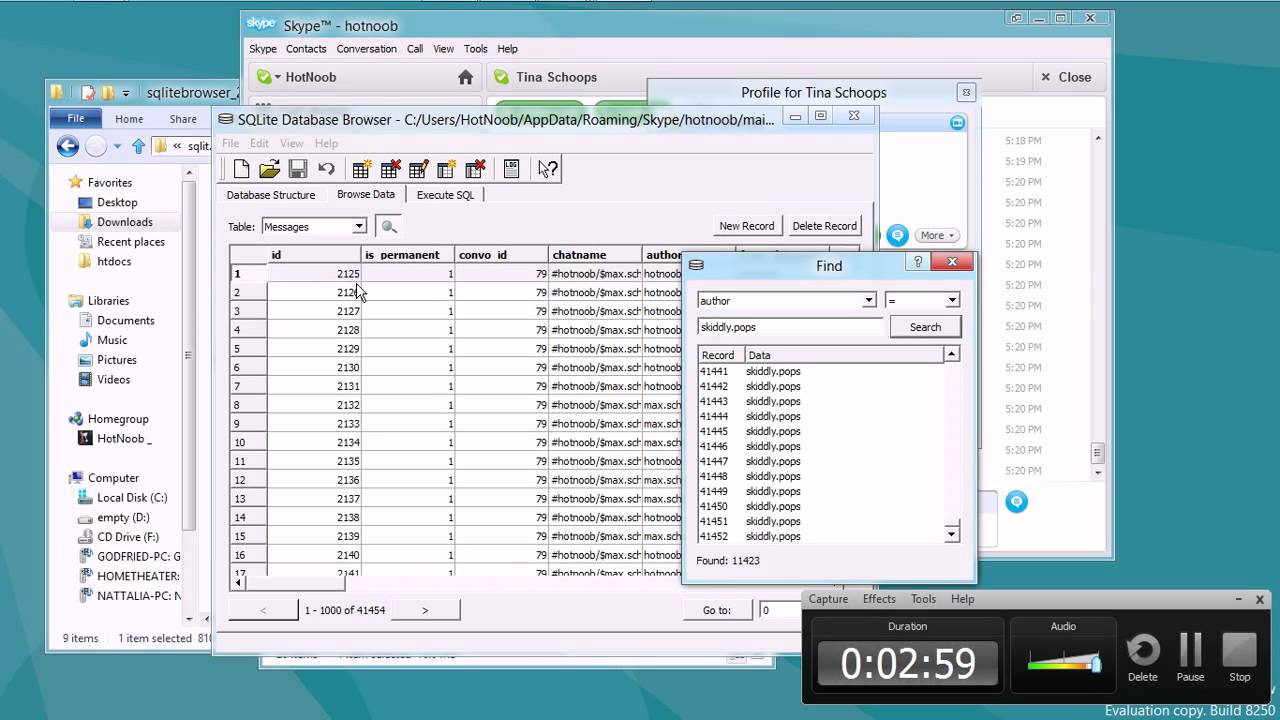Adjust Audio level slider in recorder
Viewport: 1280px width, 720px height.
tap(1095, 663)
